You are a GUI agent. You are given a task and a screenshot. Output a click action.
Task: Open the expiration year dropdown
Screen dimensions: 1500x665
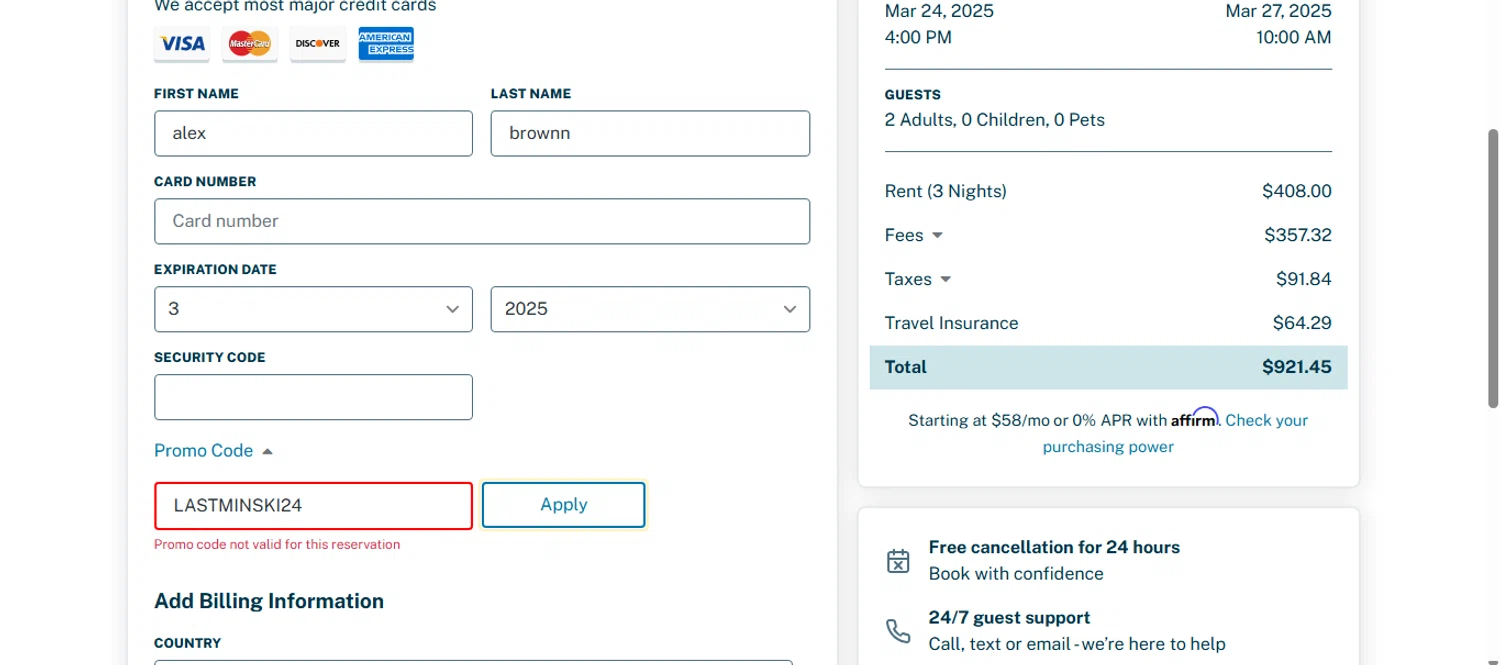click(650, 309)
